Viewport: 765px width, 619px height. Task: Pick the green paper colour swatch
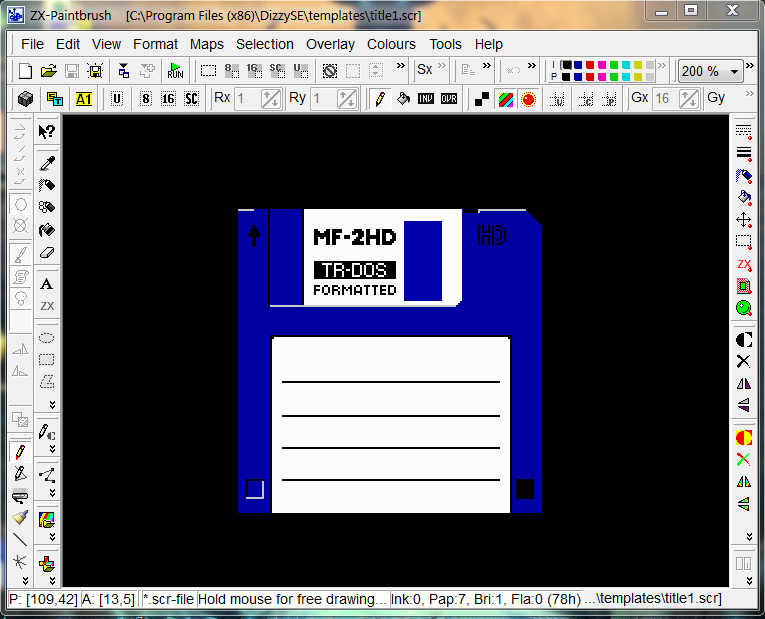614,77
